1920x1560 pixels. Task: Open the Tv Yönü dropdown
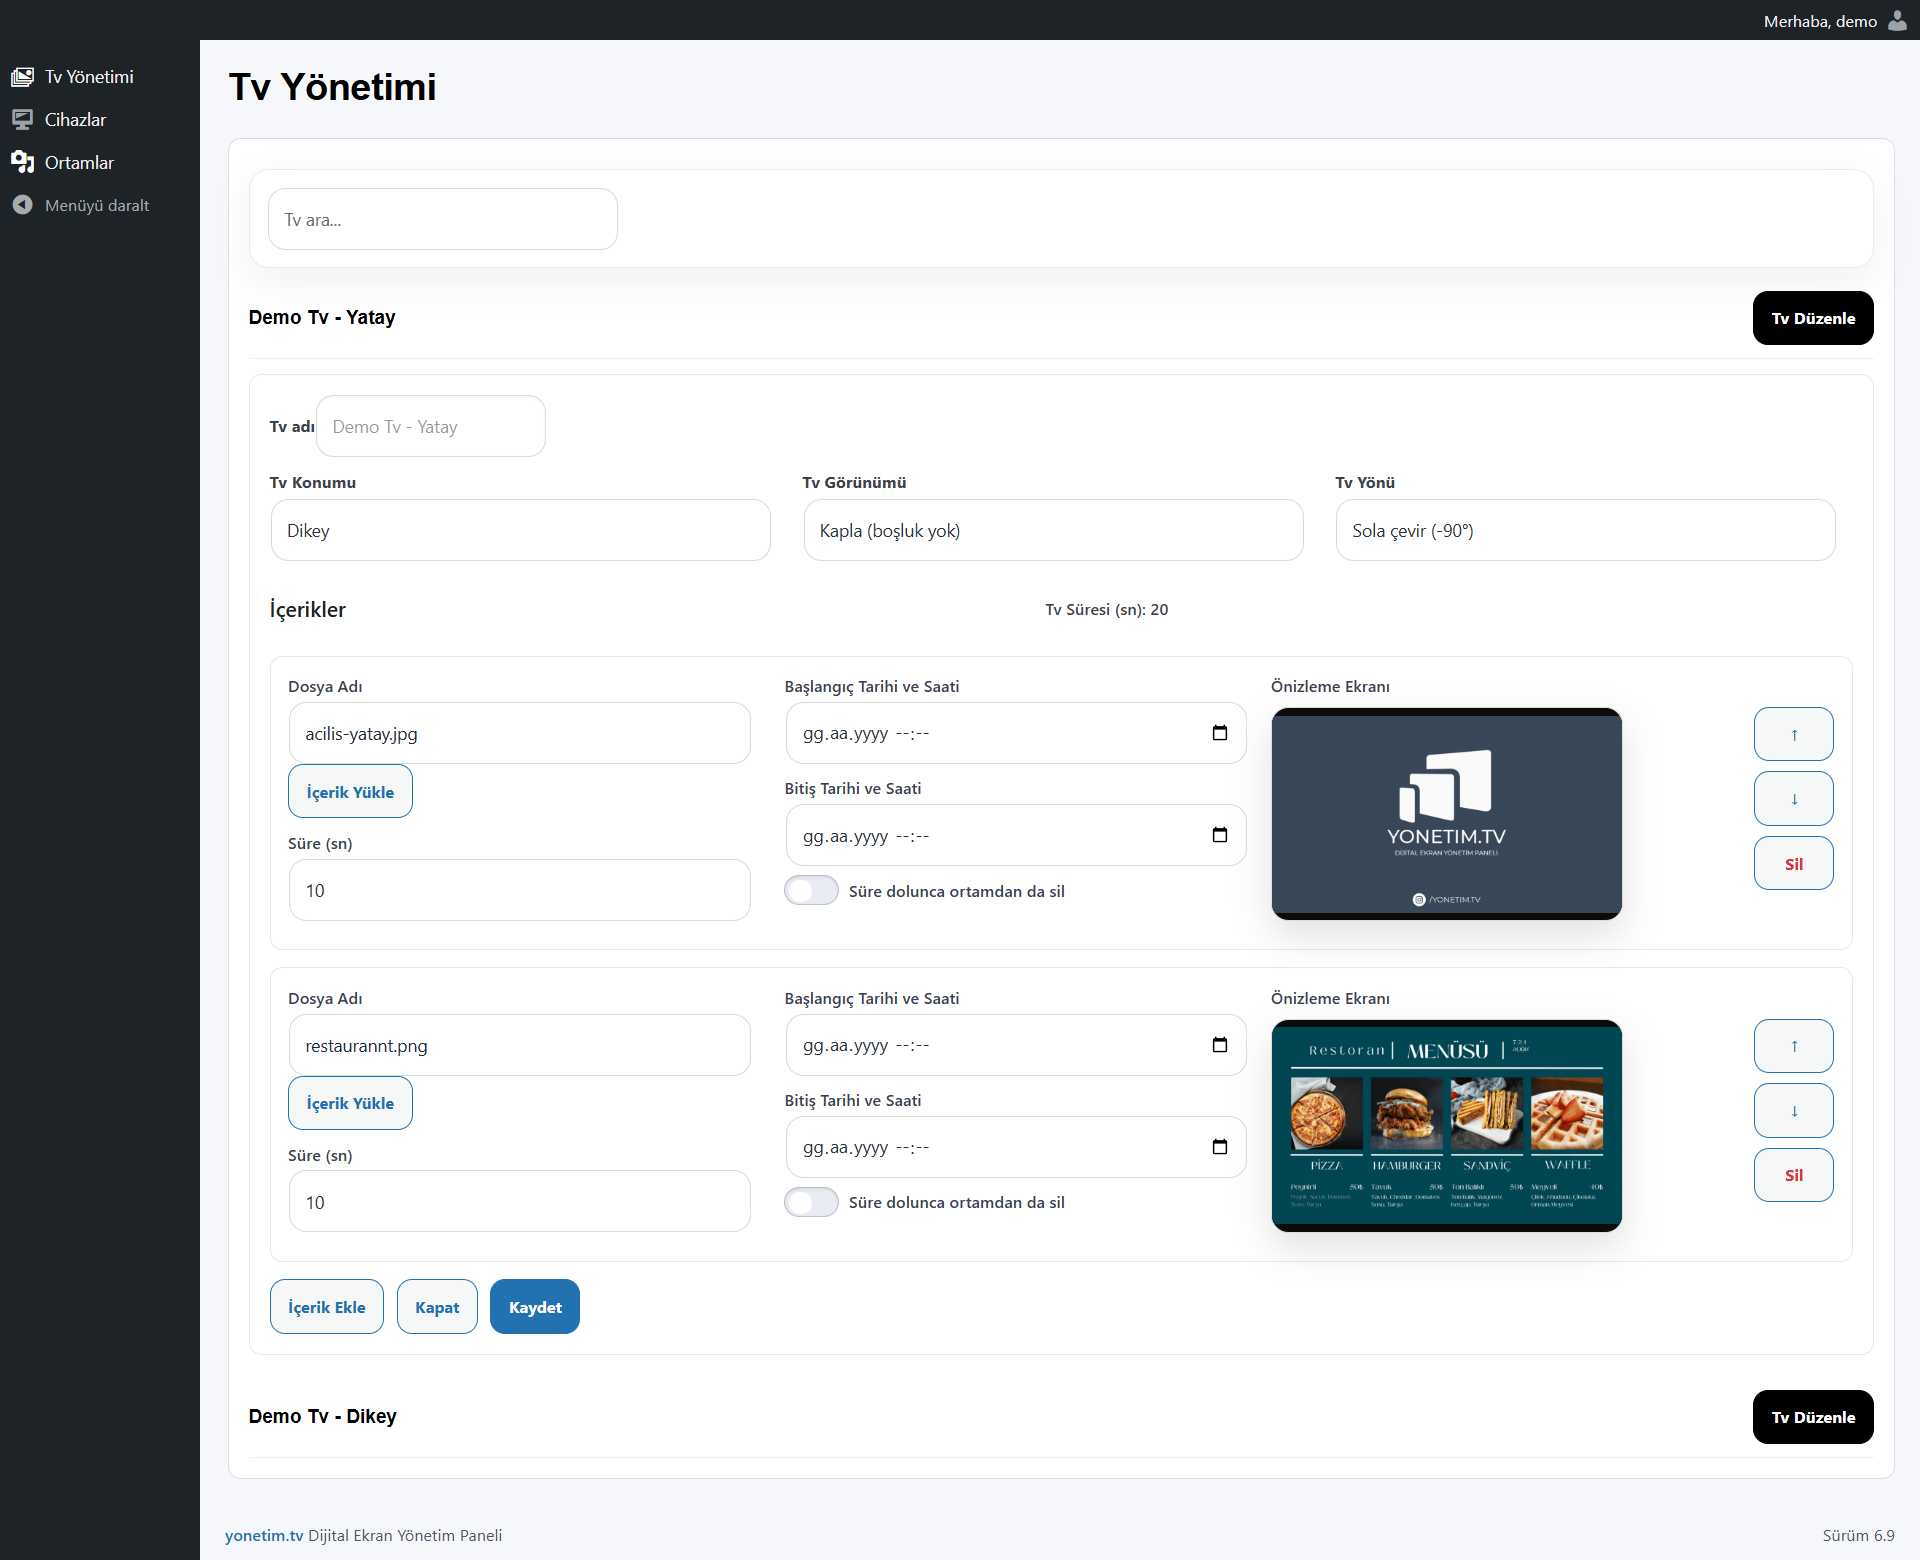click(1584, 531)
